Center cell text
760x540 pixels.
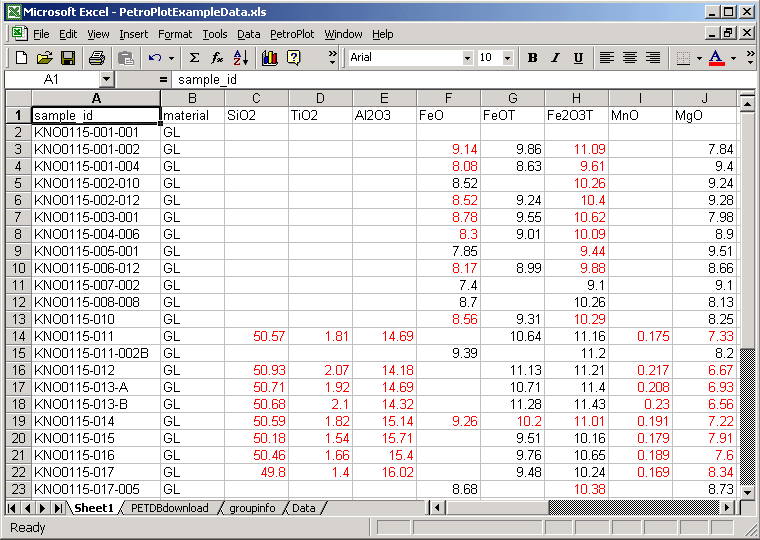(630, 58)
